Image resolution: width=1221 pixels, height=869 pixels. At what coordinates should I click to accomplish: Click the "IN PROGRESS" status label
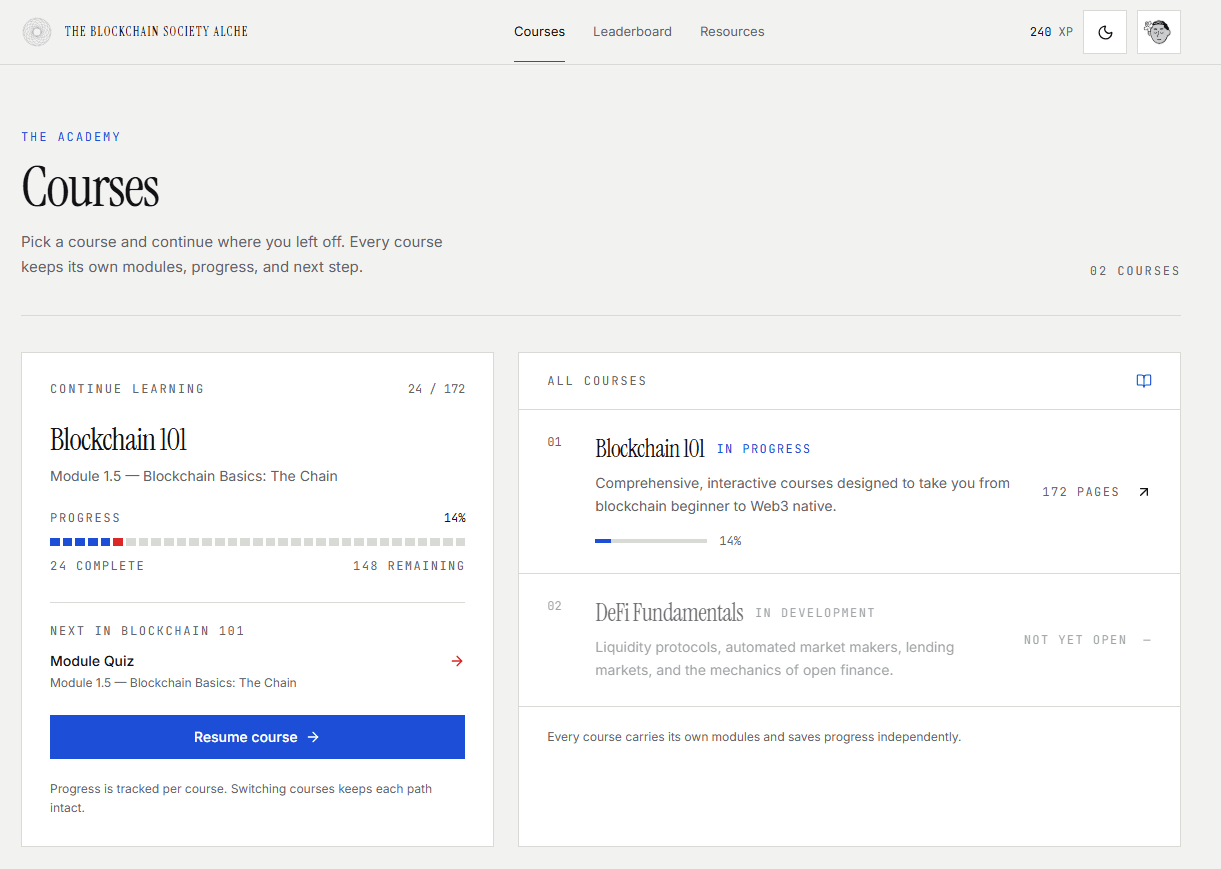coord(764,449)
